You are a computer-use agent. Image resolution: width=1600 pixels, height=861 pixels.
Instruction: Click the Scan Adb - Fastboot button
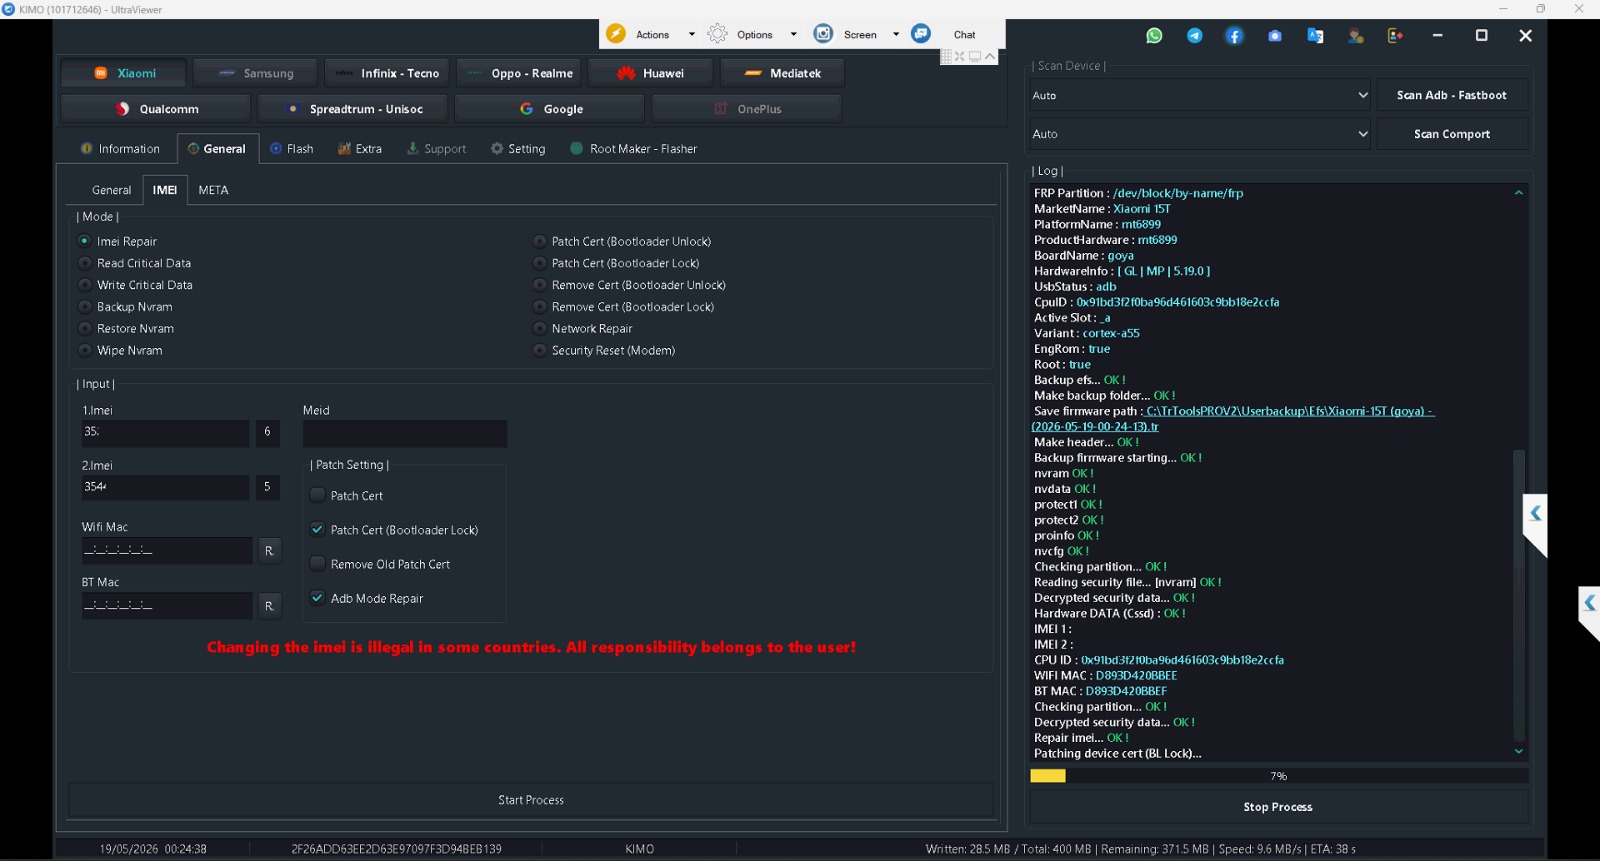pos(1452,95)
